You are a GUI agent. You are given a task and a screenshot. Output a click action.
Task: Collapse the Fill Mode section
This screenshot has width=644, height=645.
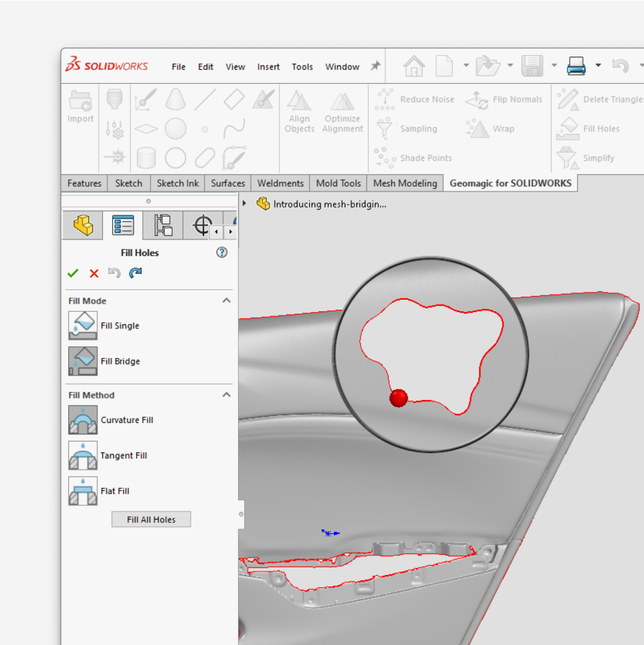pos(226,301)
